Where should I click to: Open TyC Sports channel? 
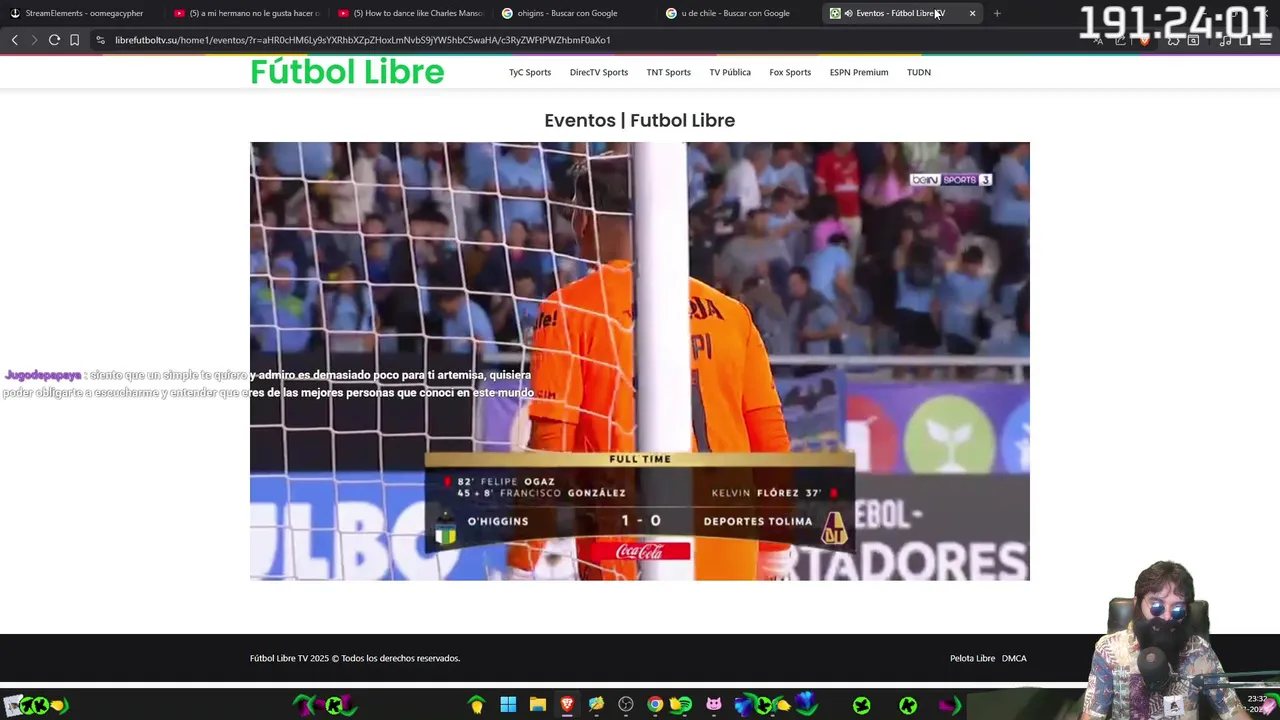click(x=530, y=72)
